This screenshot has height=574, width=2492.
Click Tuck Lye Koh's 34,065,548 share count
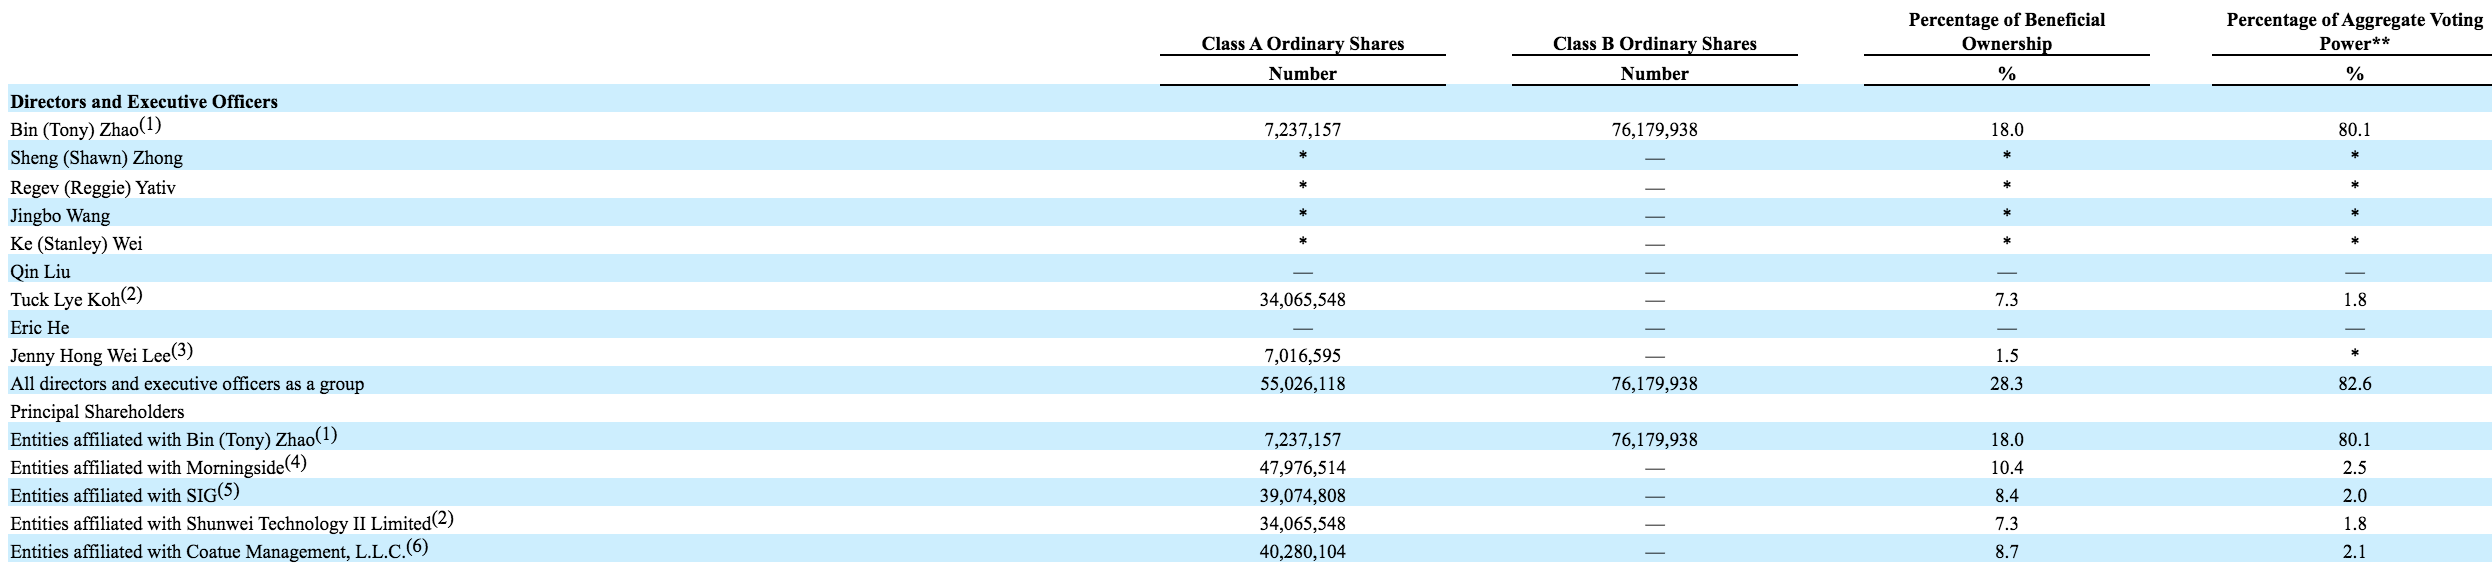1302,299
